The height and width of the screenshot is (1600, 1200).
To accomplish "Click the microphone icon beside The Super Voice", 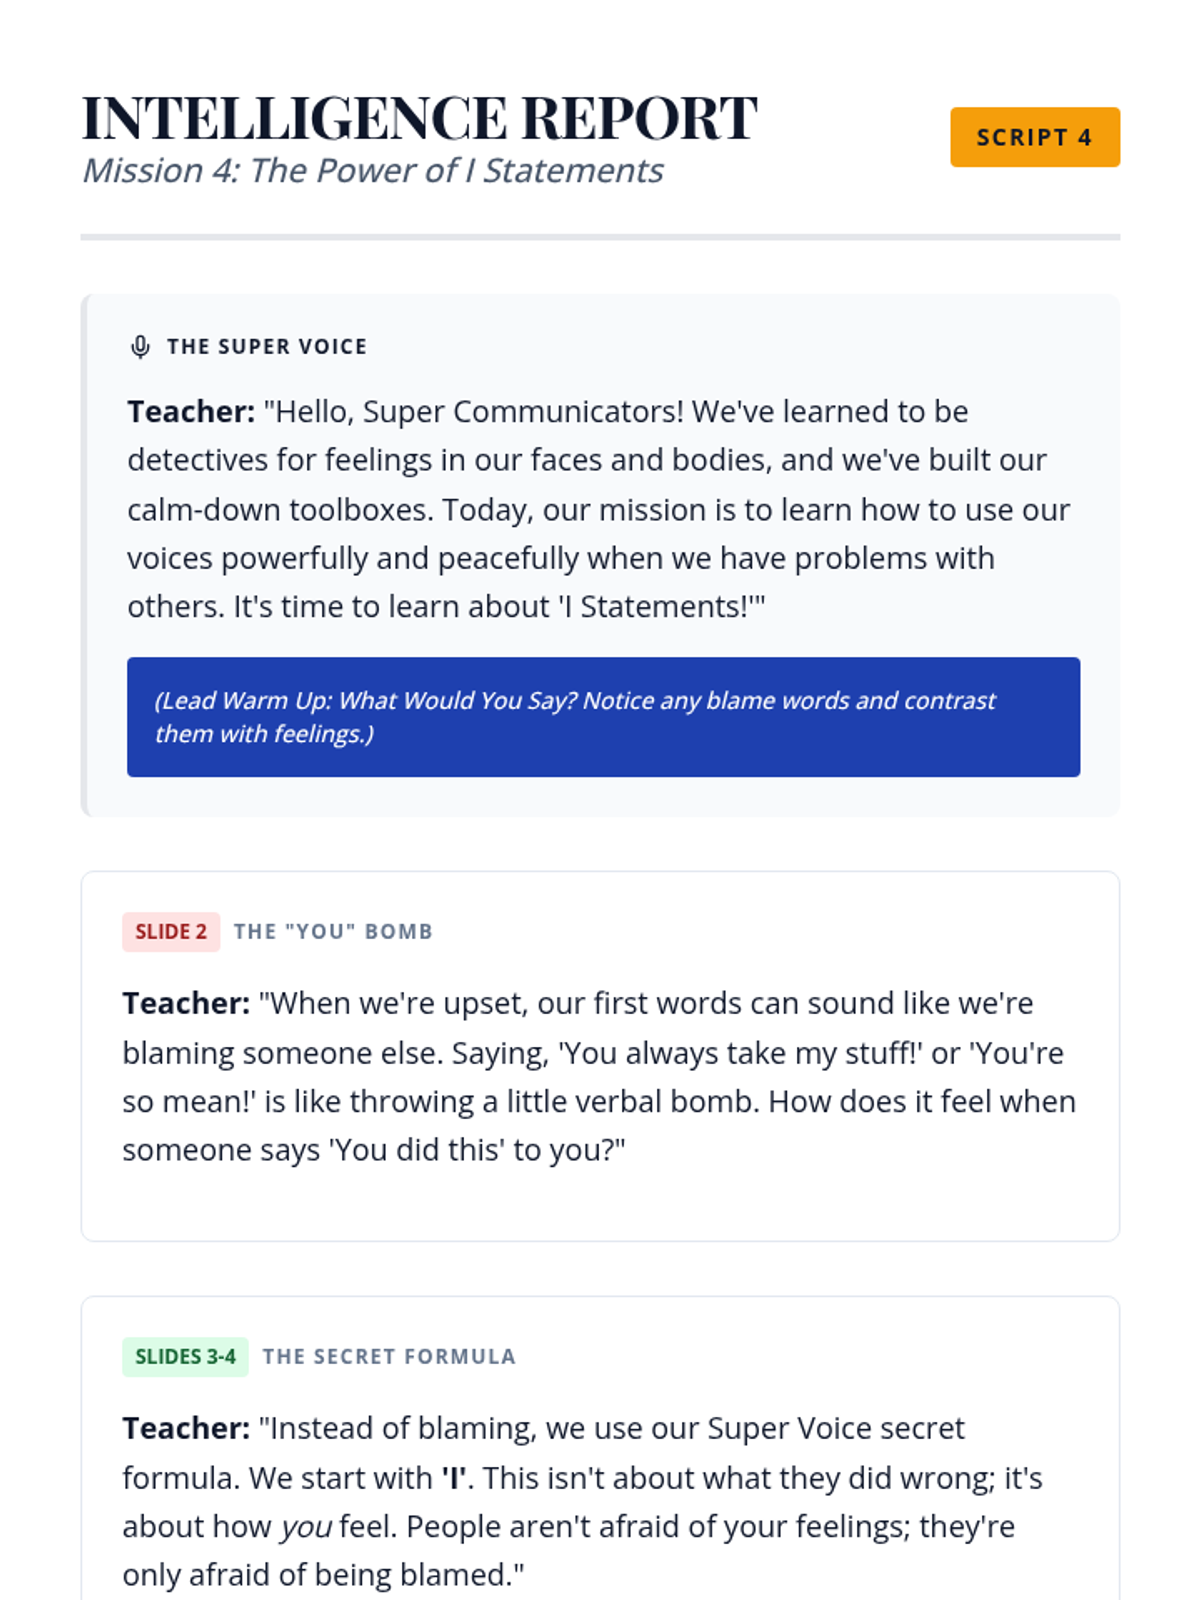I will [140, 346].
